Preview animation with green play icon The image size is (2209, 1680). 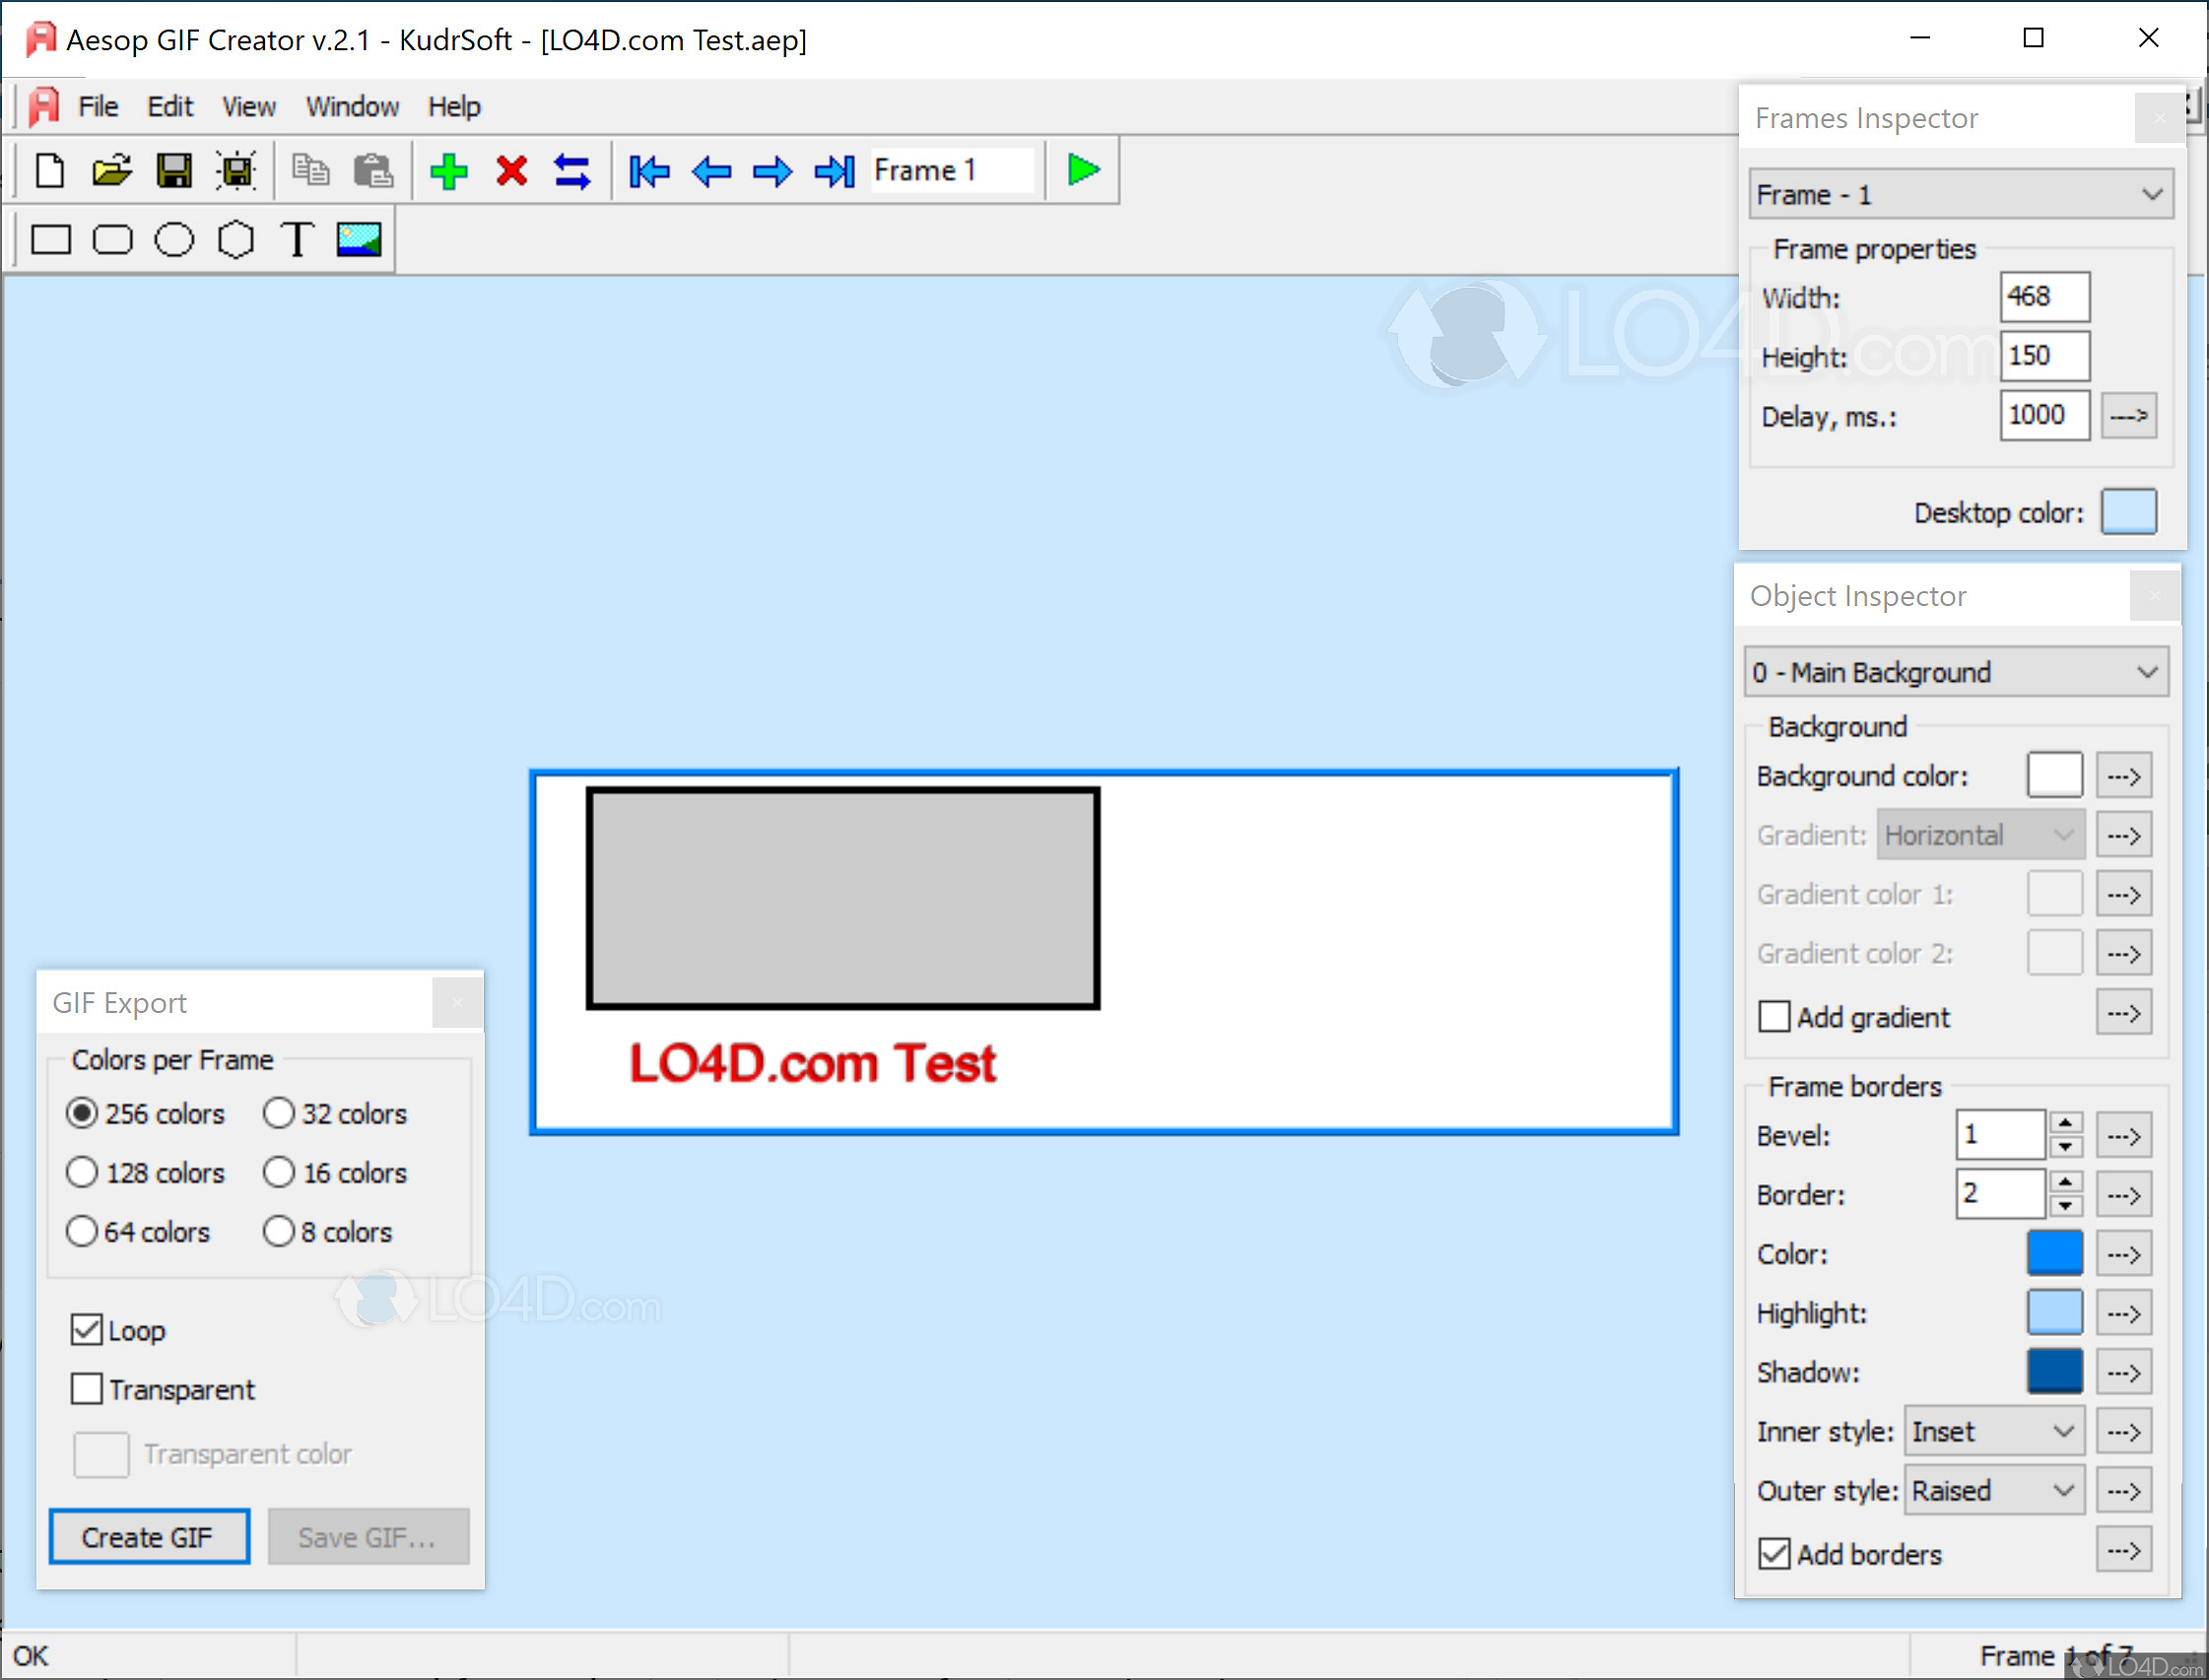pyautogui.click(x=1083, y=170)
